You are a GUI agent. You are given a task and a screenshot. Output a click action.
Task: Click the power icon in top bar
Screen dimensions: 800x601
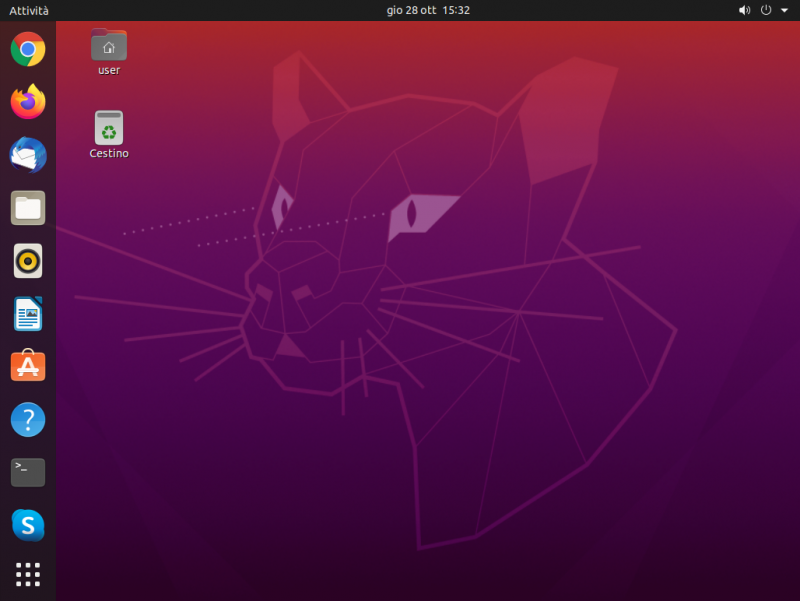[766, 10]
